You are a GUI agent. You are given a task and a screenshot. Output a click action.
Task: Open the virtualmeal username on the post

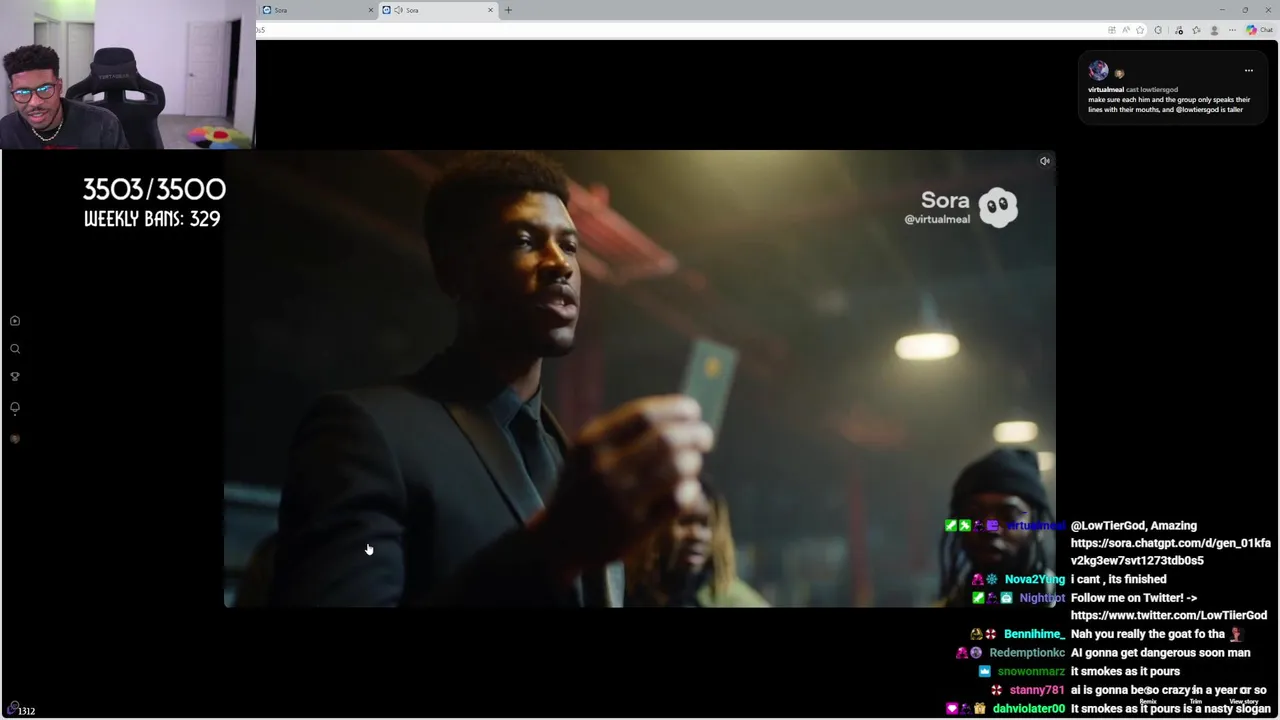click(1106, 90)
